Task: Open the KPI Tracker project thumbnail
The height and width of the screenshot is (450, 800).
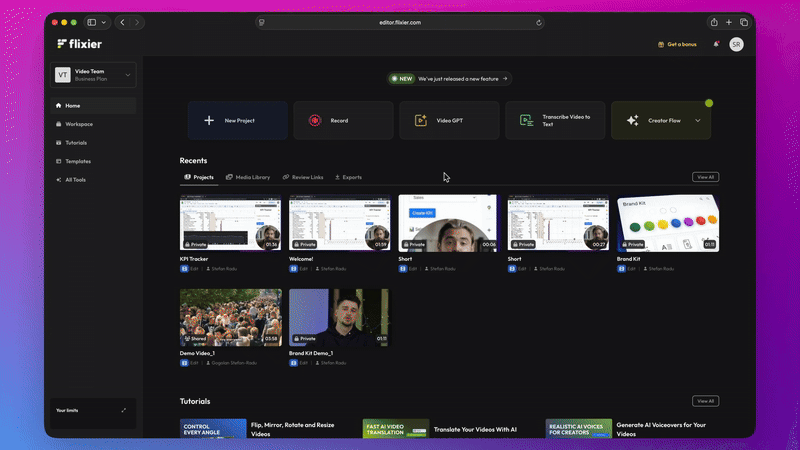Action: coord(230,223)
